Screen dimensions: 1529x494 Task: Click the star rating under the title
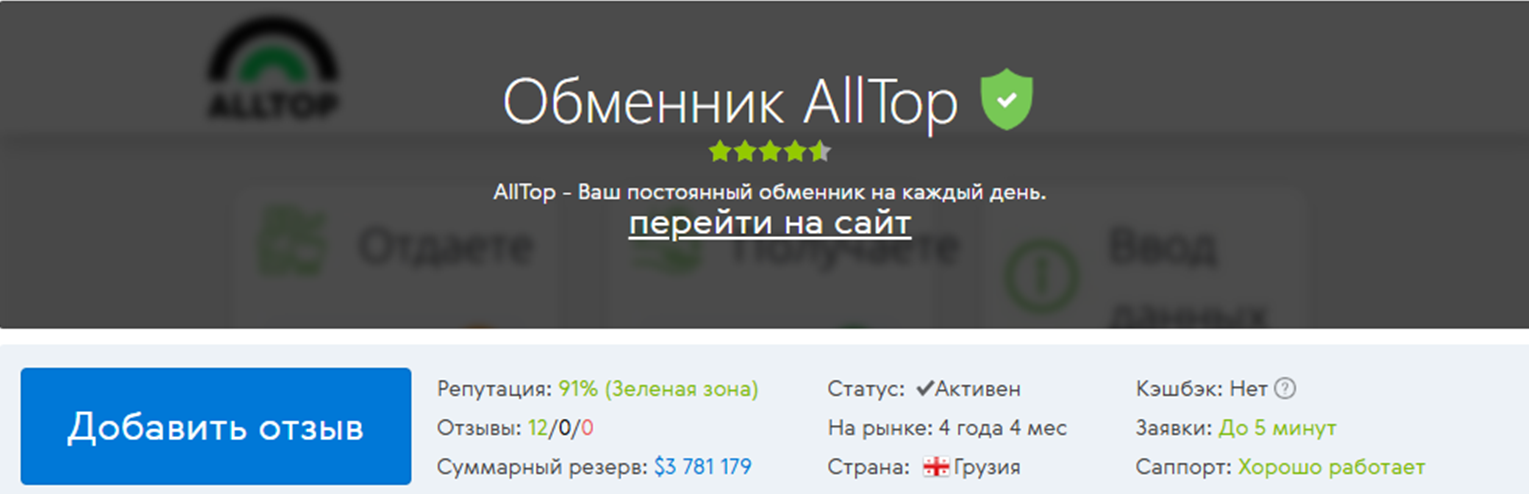click(x=769, y=152)
